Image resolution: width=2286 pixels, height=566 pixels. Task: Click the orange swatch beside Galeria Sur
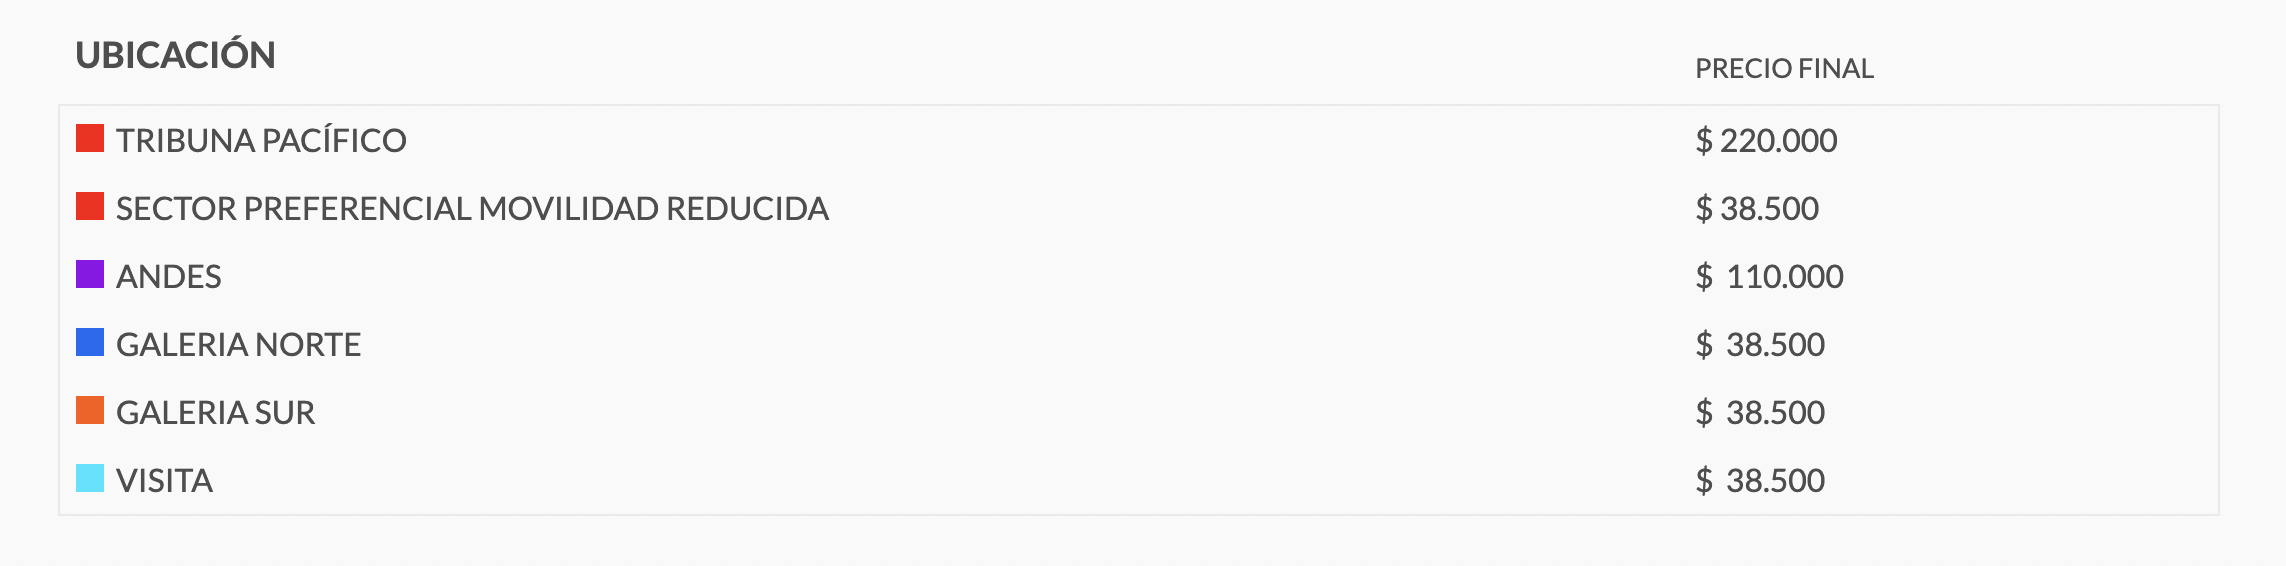click(90, 410)
